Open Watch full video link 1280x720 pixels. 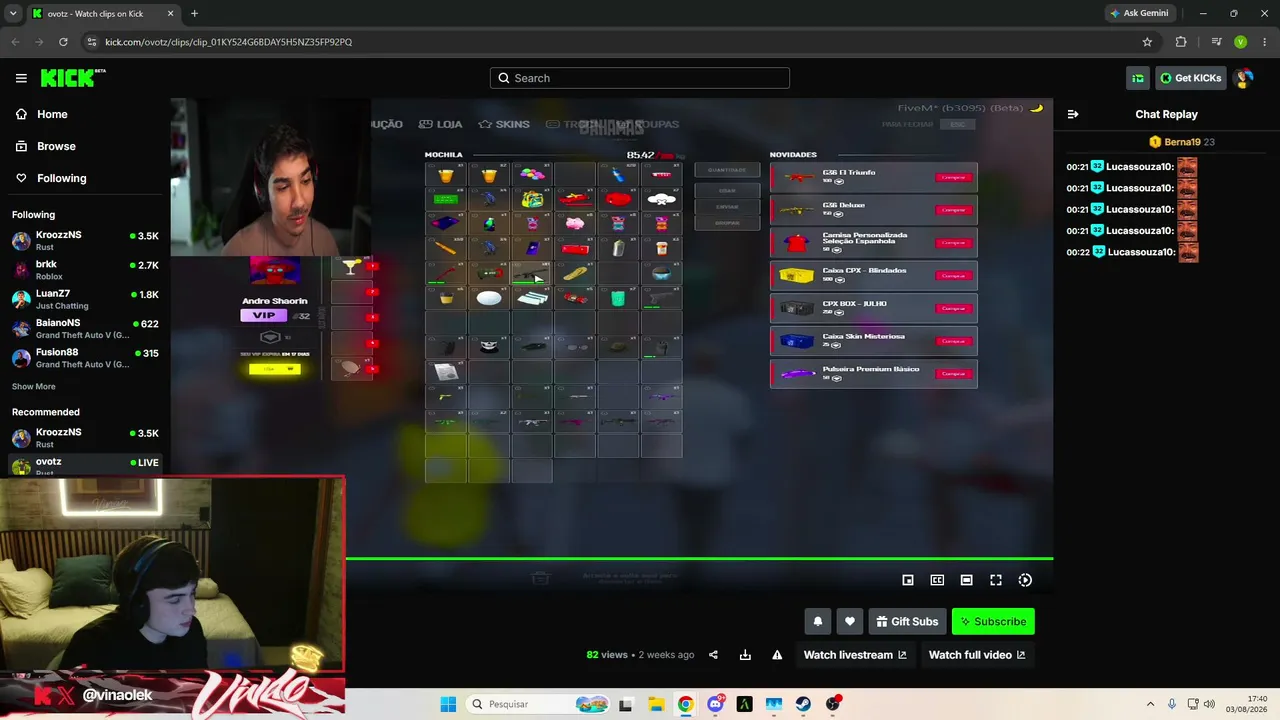pos(977,655)
